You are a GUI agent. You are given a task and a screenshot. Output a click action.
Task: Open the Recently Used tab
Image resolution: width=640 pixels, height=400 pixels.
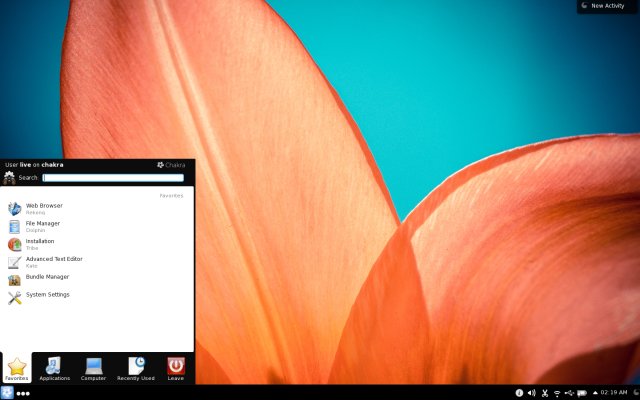135,368
